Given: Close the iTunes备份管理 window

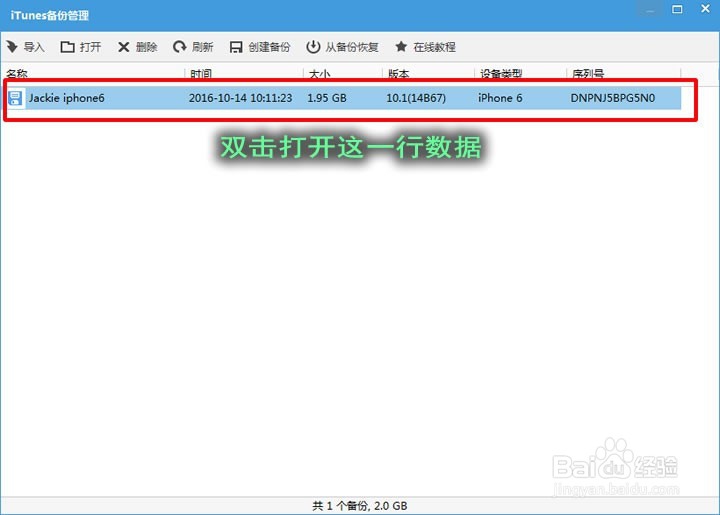Looking at the screenshot, I should click(x=705, y=9).
